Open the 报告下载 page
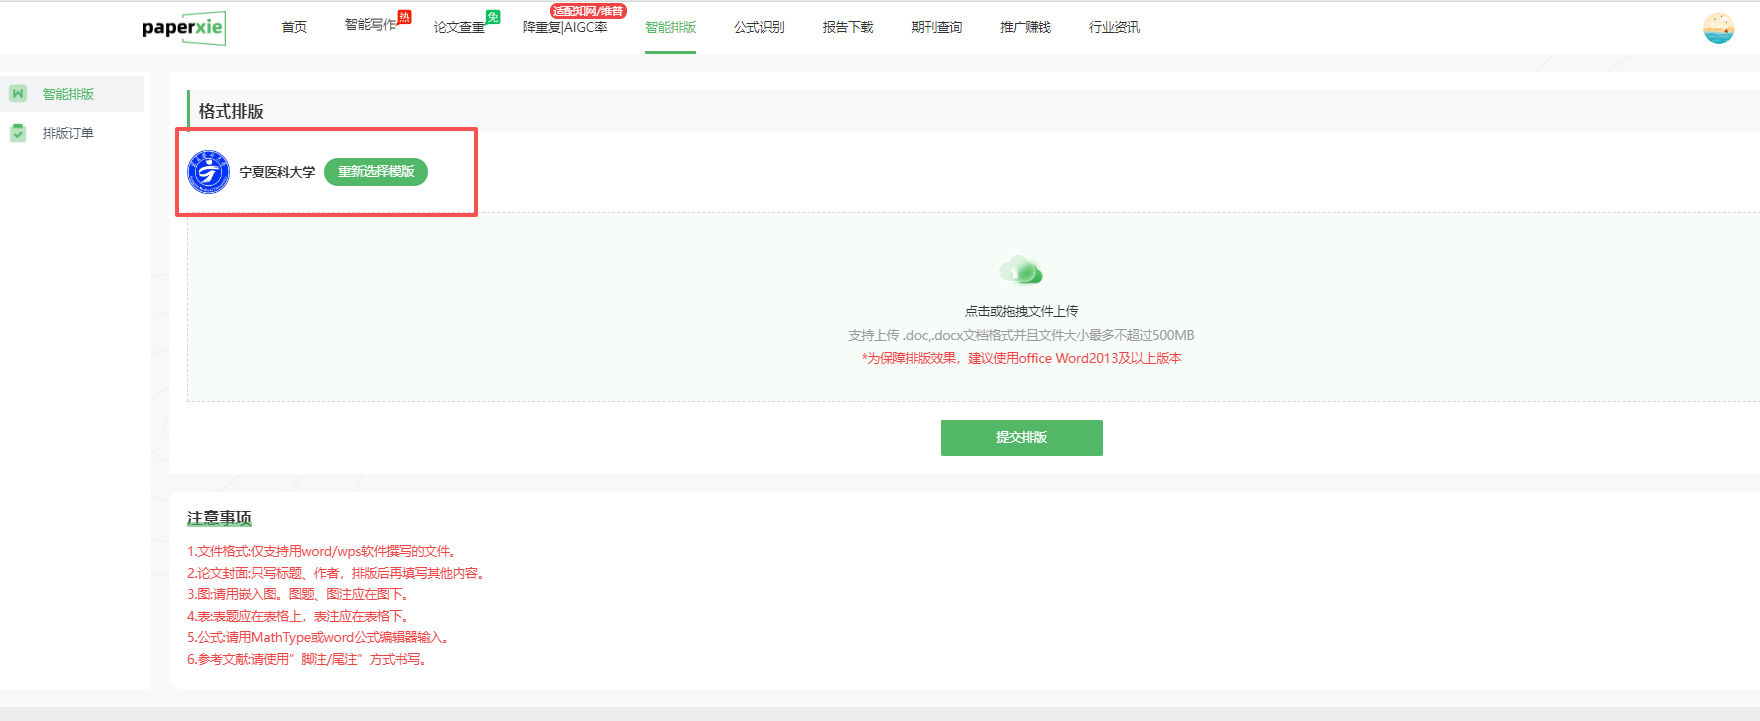Image resolution: width=1760 pixels, height=721 pixels. click(x=848, y=28)
